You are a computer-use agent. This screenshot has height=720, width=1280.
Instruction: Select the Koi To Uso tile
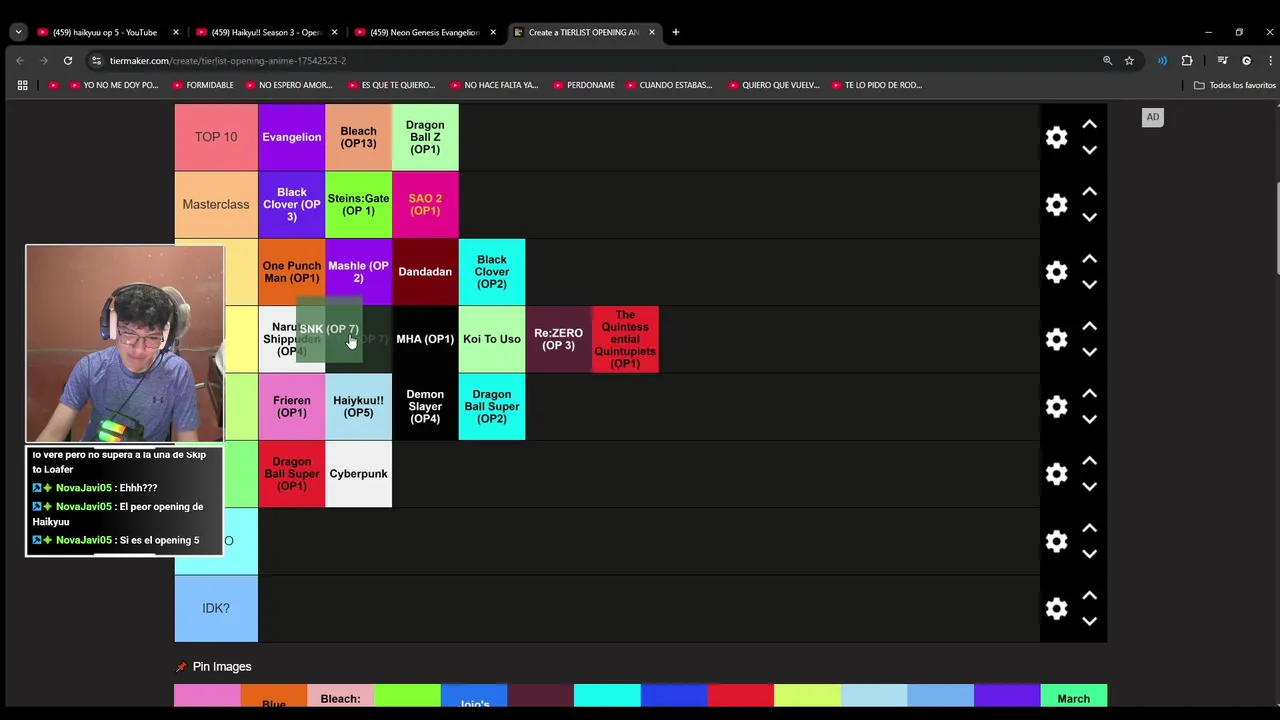492,339
